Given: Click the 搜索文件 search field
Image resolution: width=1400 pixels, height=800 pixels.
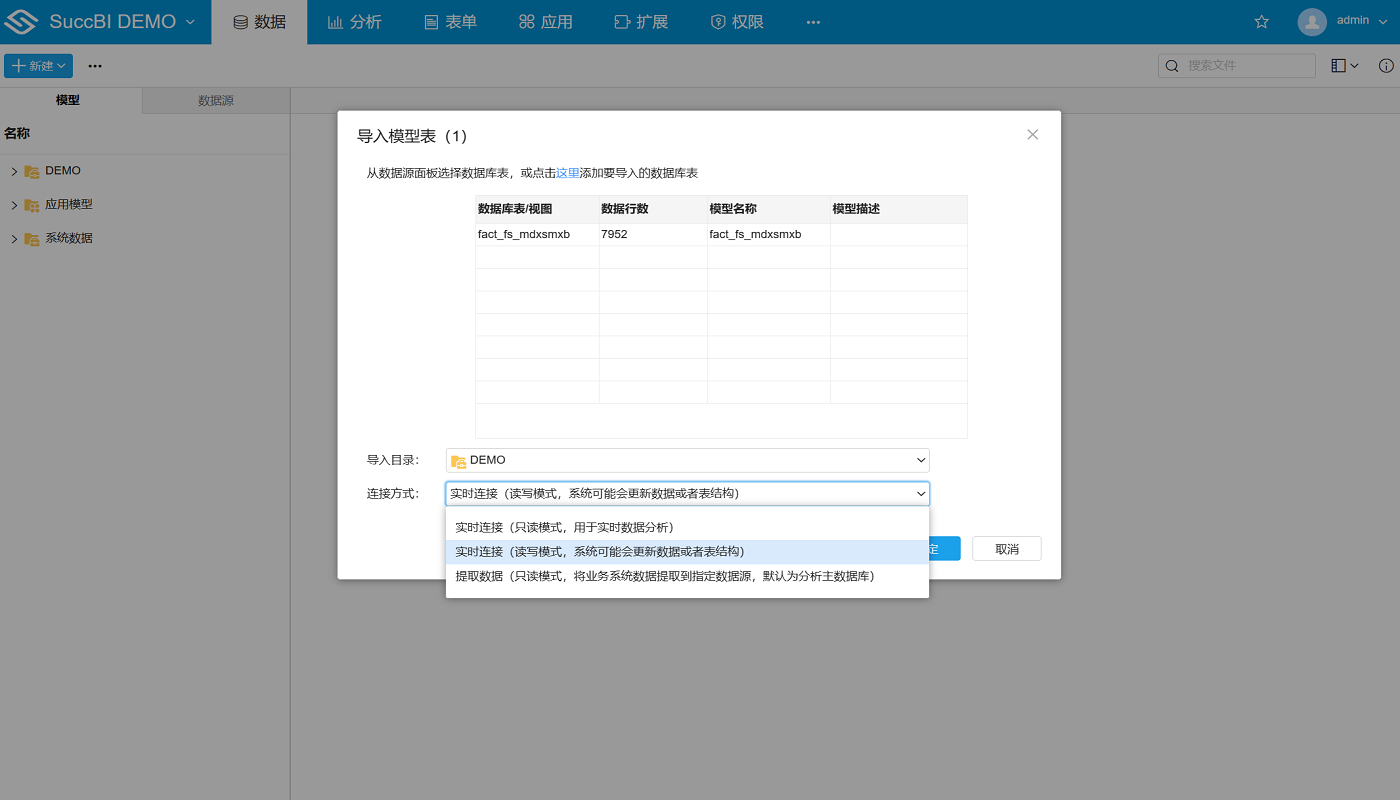Looking at the screenshot, I should (1246, 66).
